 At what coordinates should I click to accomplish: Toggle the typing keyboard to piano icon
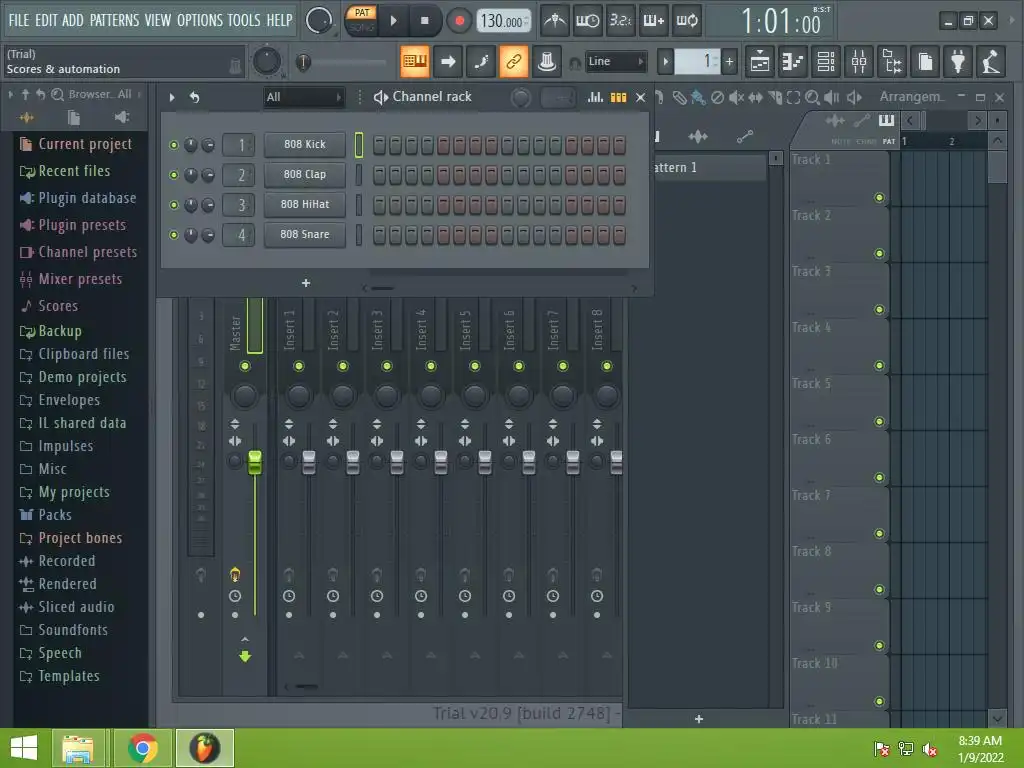point(415,61)
